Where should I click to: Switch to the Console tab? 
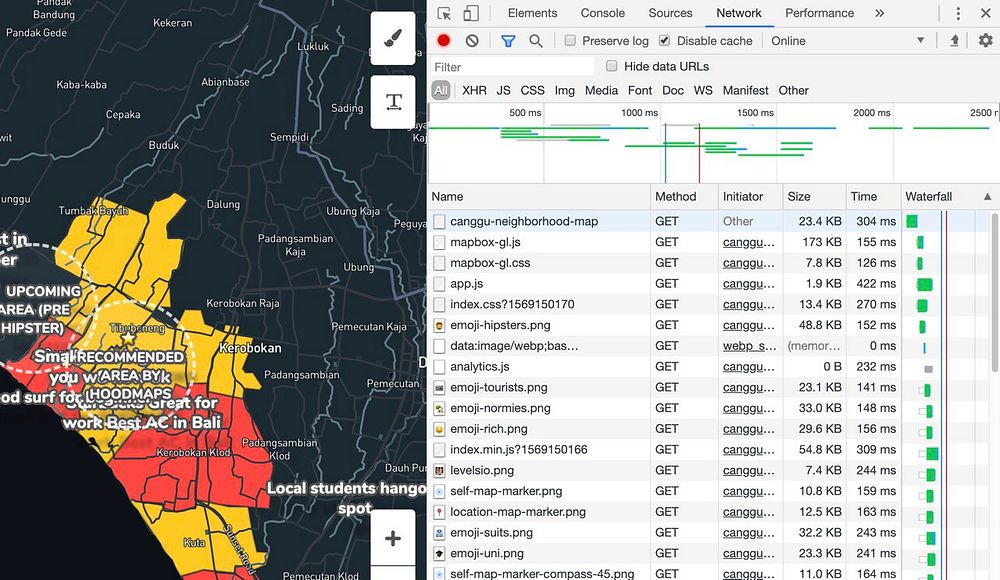click(603, 13)
